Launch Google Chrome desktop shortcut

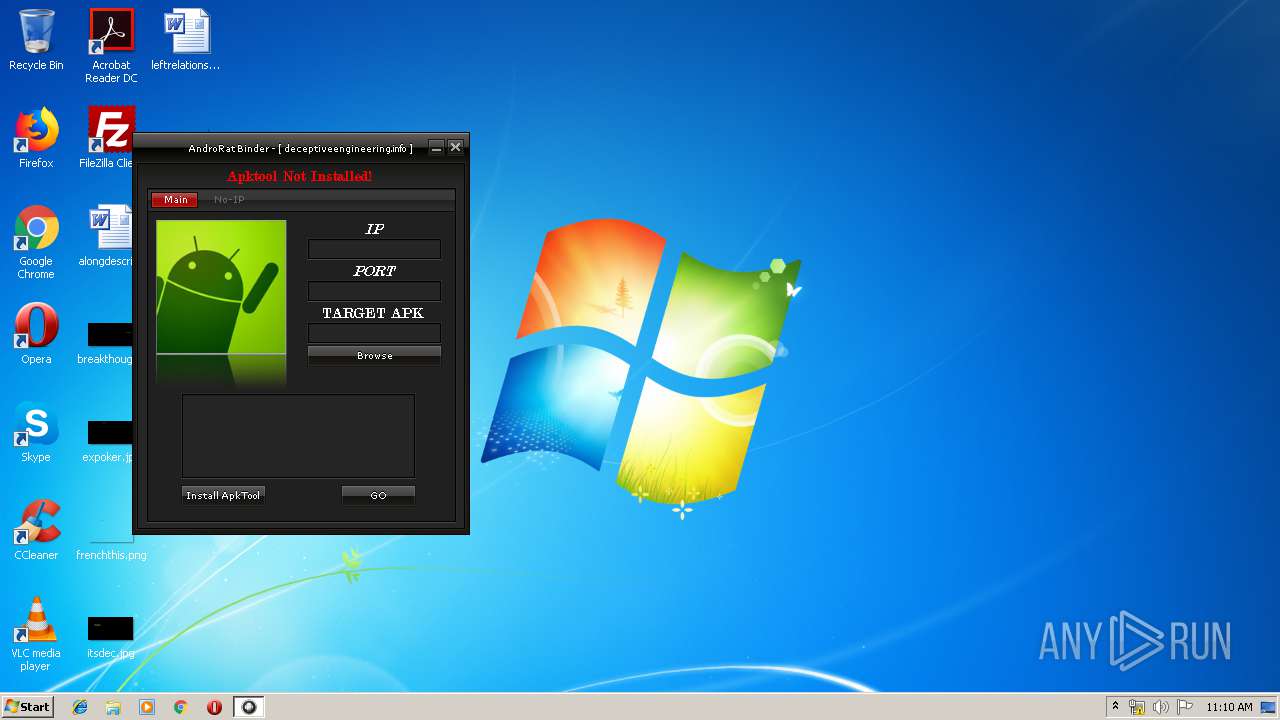(x=36, y=242)
